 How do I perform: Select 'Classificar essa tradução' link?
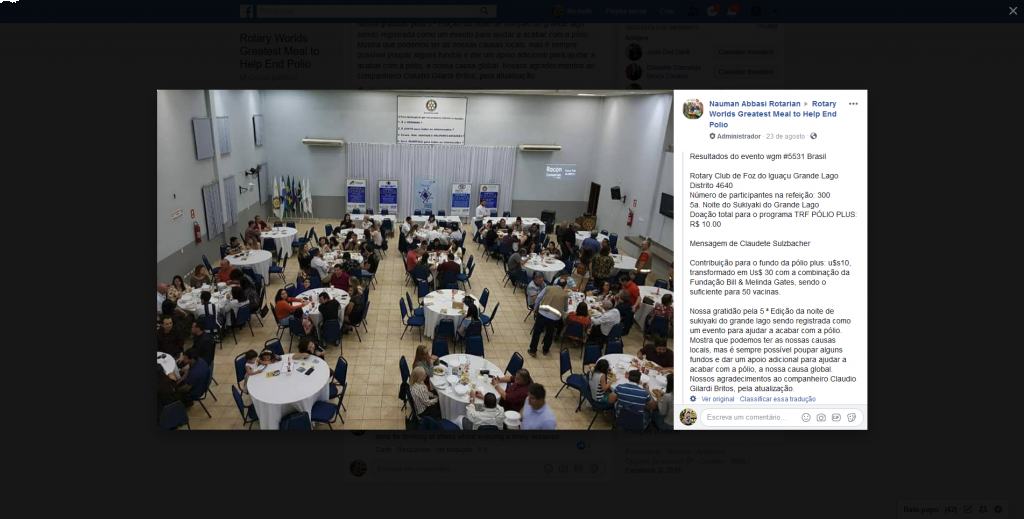click(x=777, y=399)
